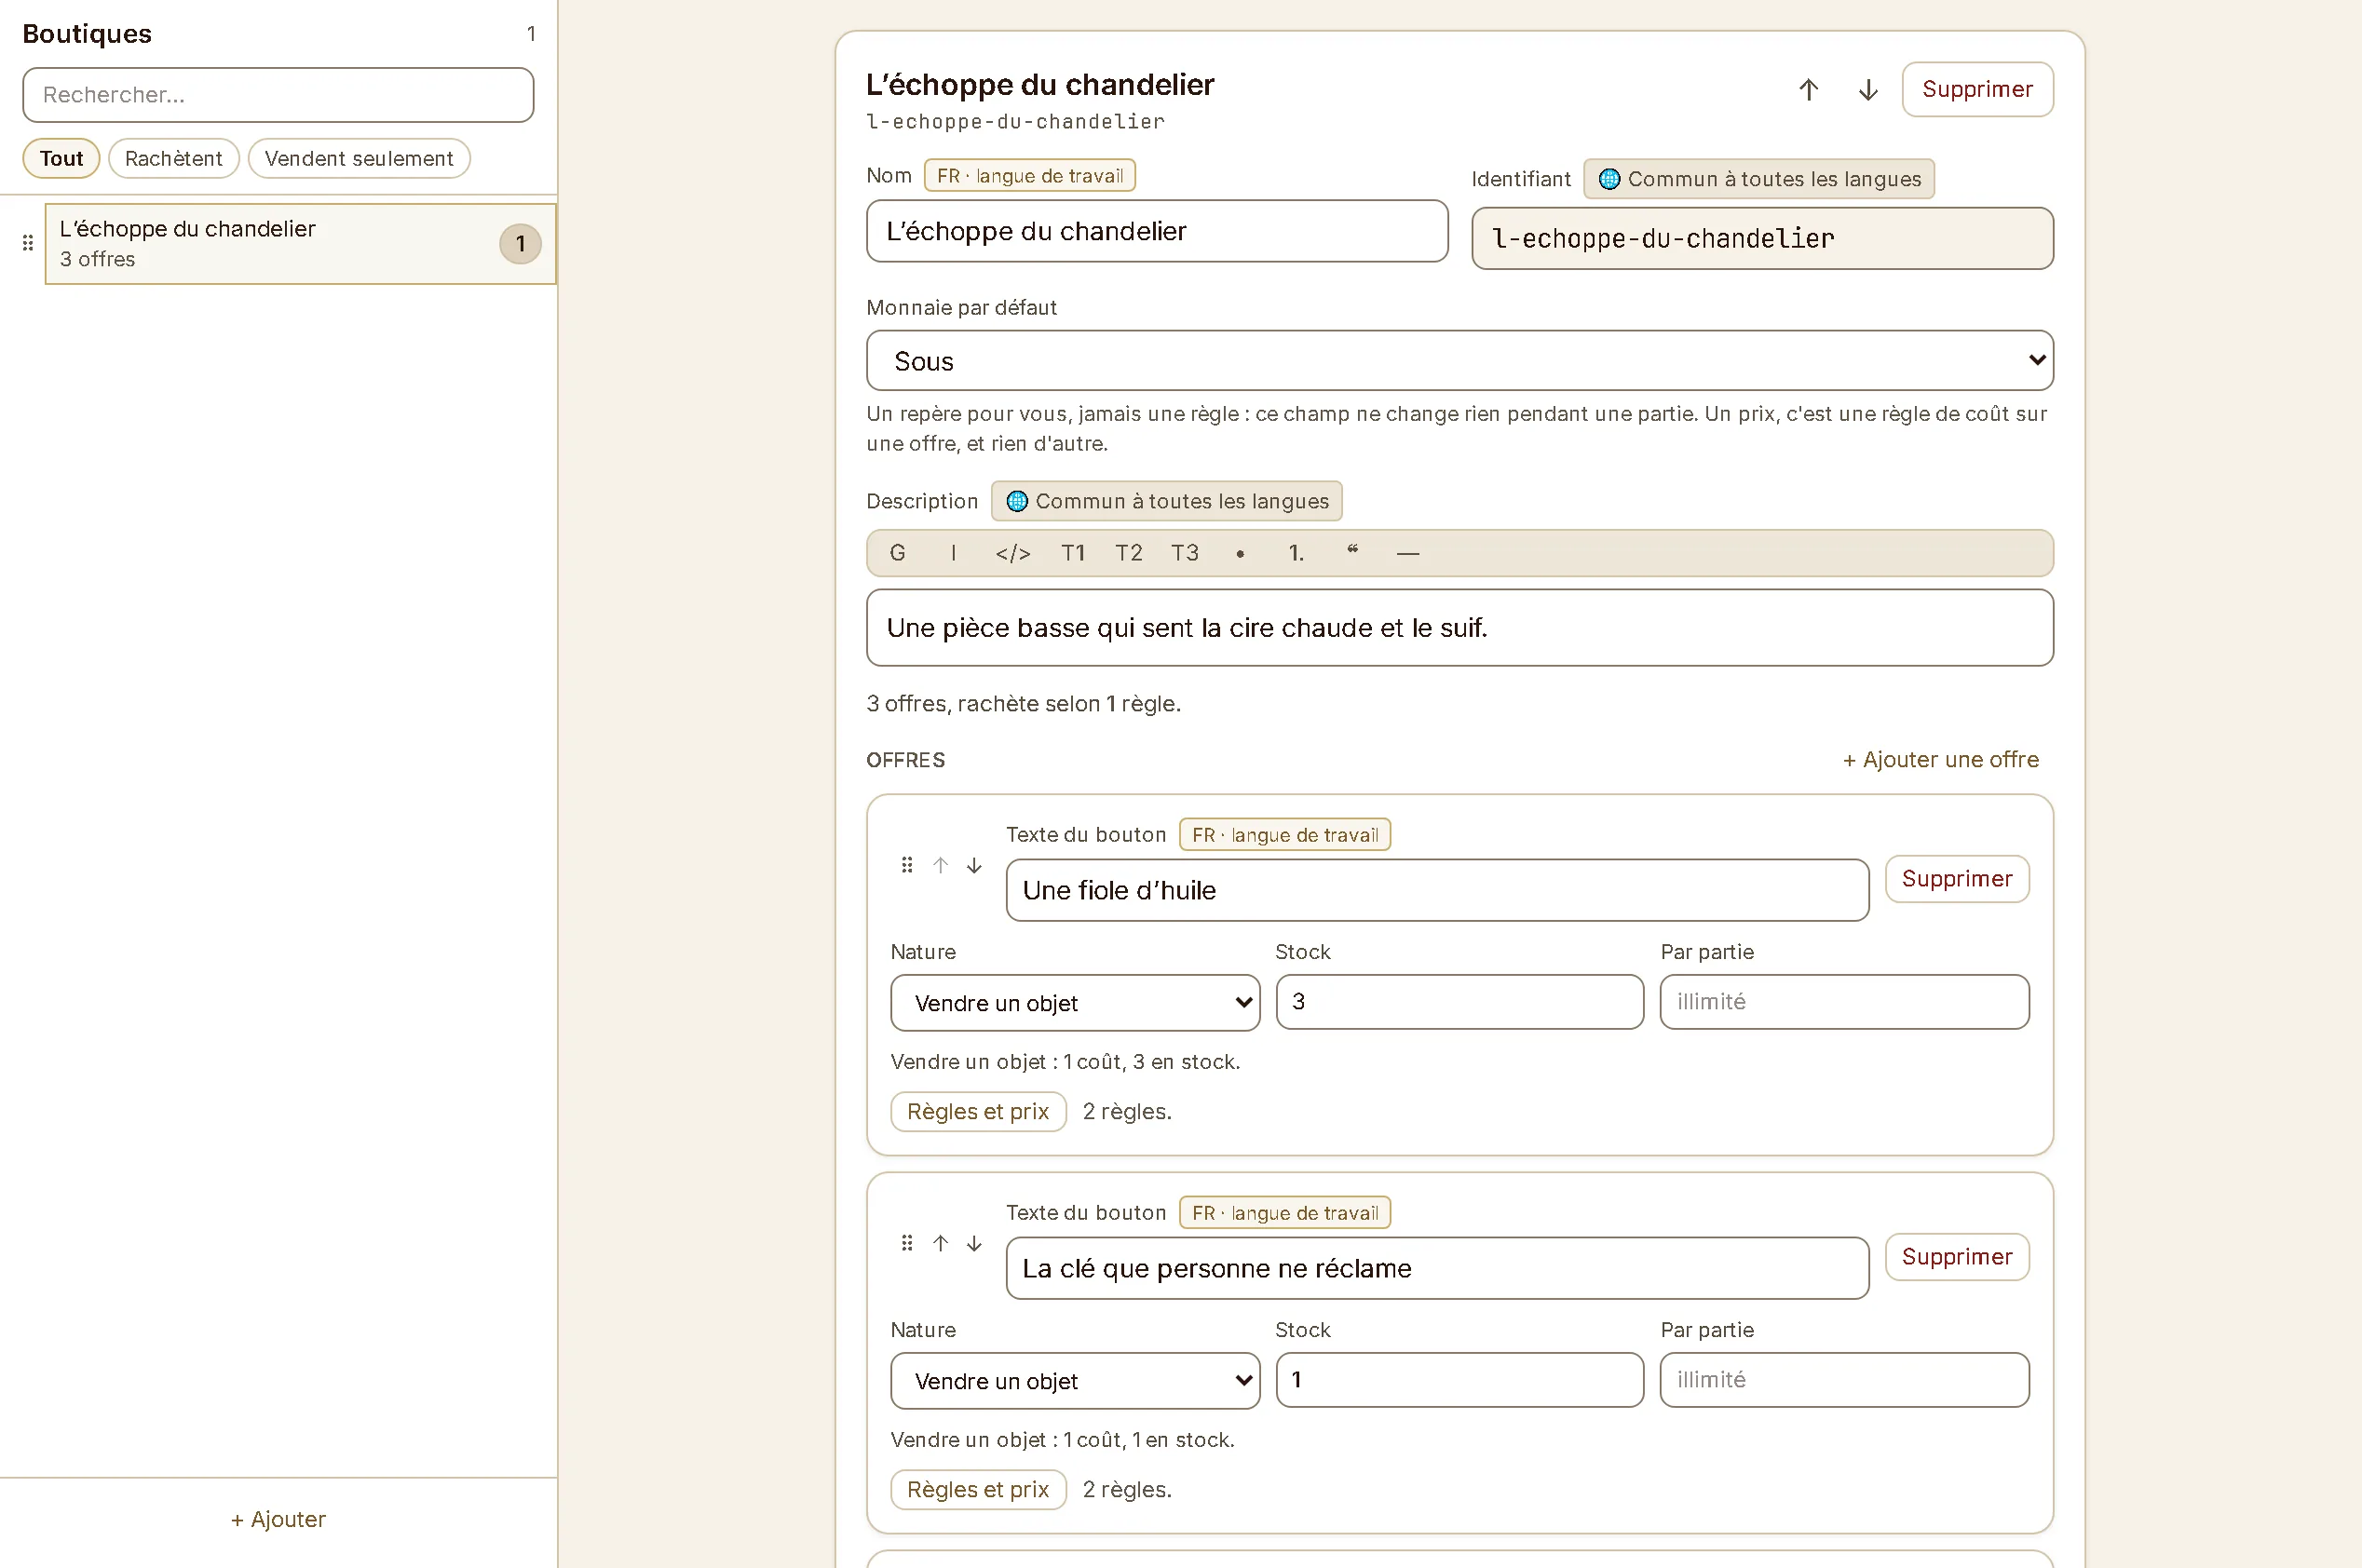Edit Par partie field for Une fiole d'huile
Viewport: 2362px width, 1568px height.
[1844, 1001]
